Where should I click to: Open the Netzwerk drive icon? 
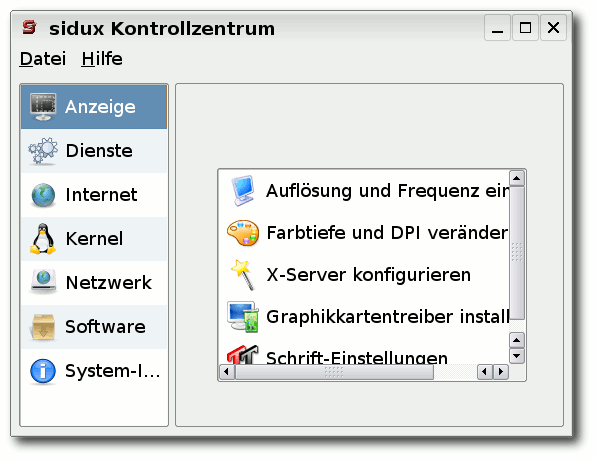tap(43, 282)
